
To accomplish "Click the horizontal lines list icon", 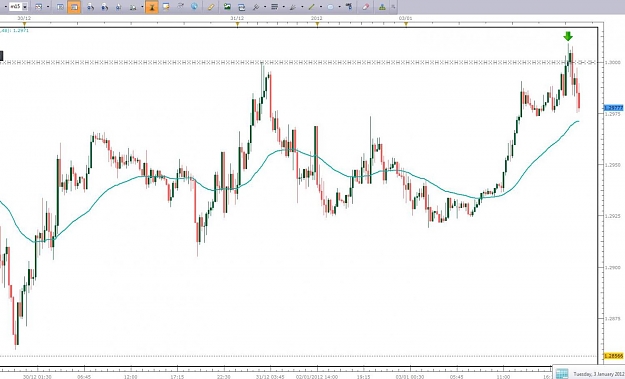I will pyautogui.click(x=275, y=7).
